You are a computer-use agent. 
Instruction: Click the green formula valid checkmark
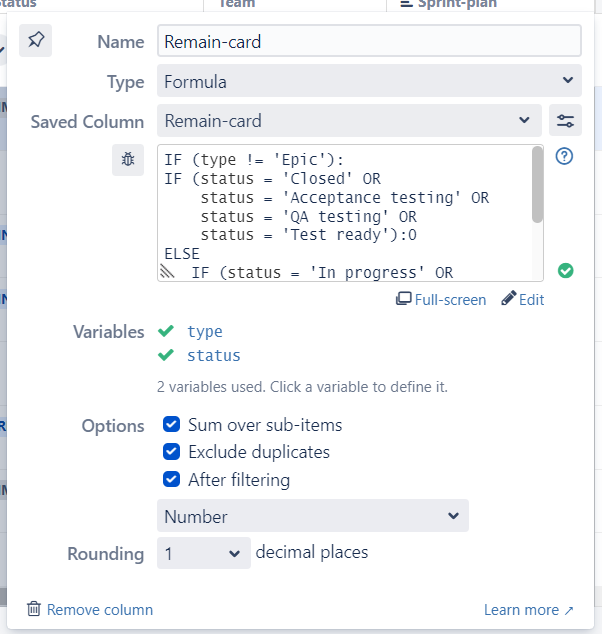coord(565,271)
